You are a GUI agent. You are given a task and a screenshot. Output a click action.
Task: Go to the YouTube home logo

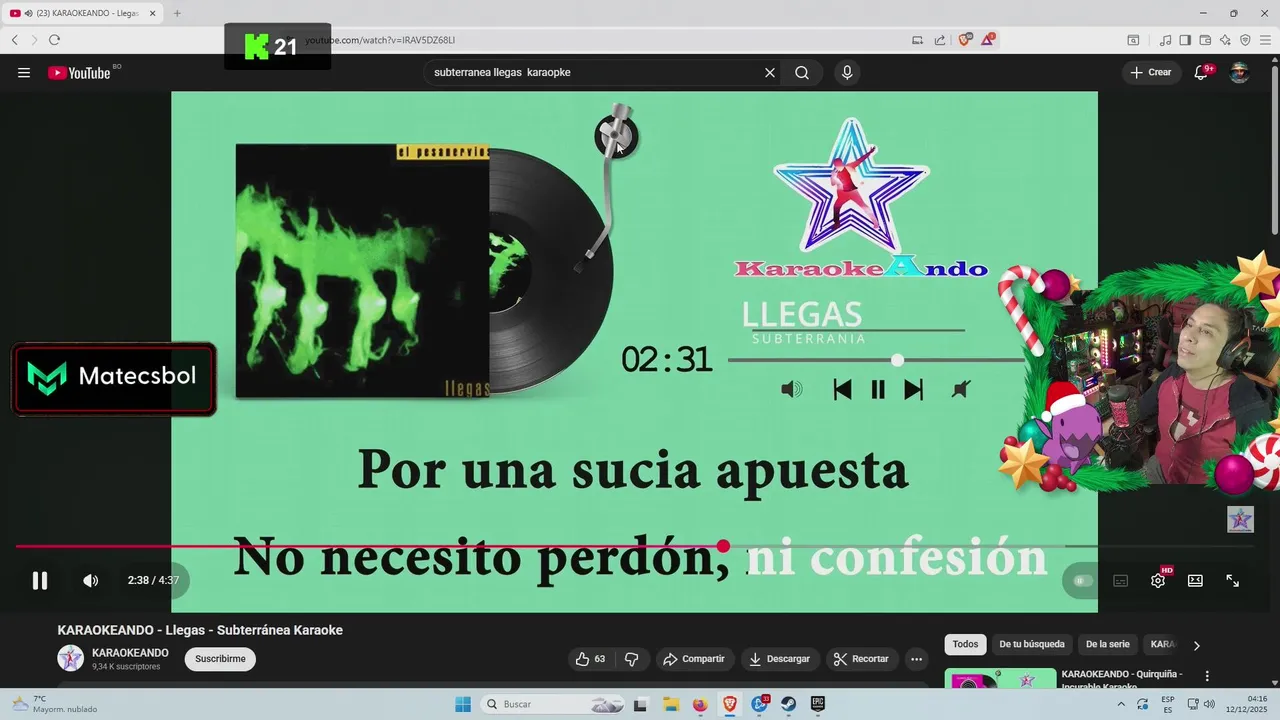click(x=79, y=73)
